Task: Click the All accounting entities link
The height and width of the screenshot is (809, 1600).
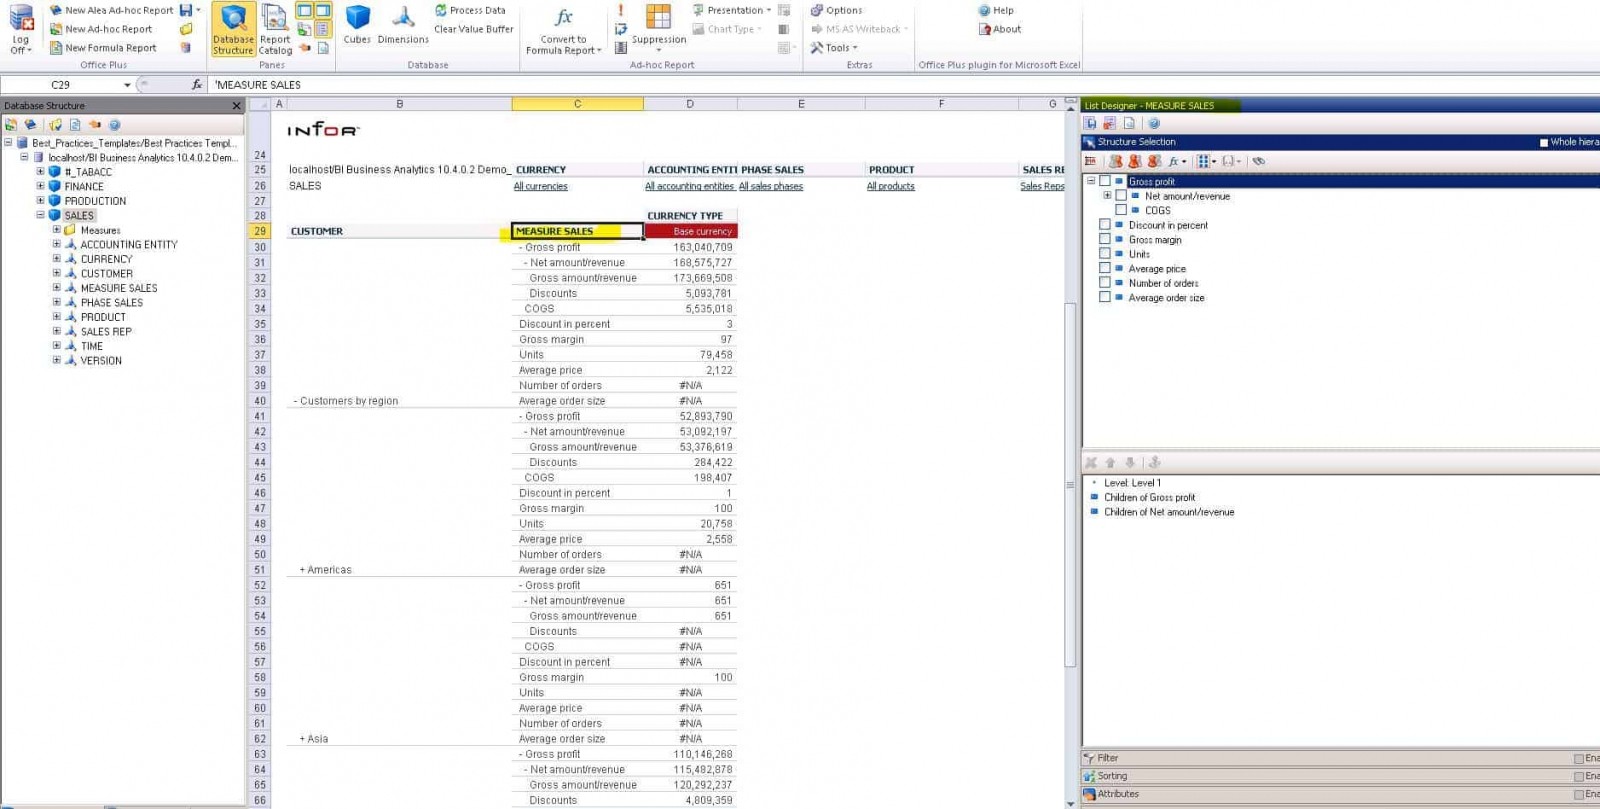Action: point(689,186)
